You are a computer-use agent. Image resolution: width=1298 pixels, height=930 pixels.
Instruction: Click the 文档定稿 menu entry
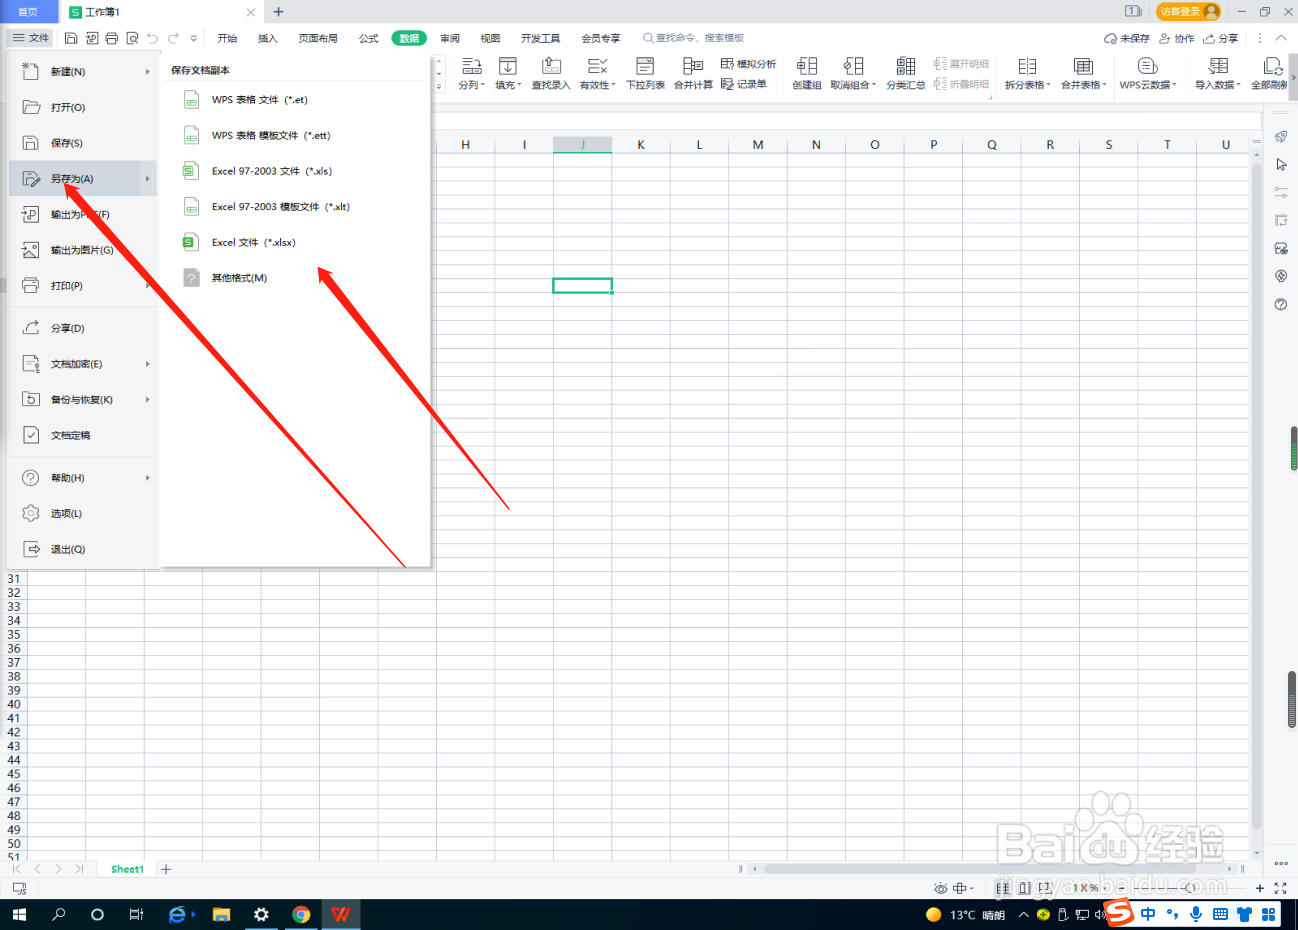click(x=83, y=435)
